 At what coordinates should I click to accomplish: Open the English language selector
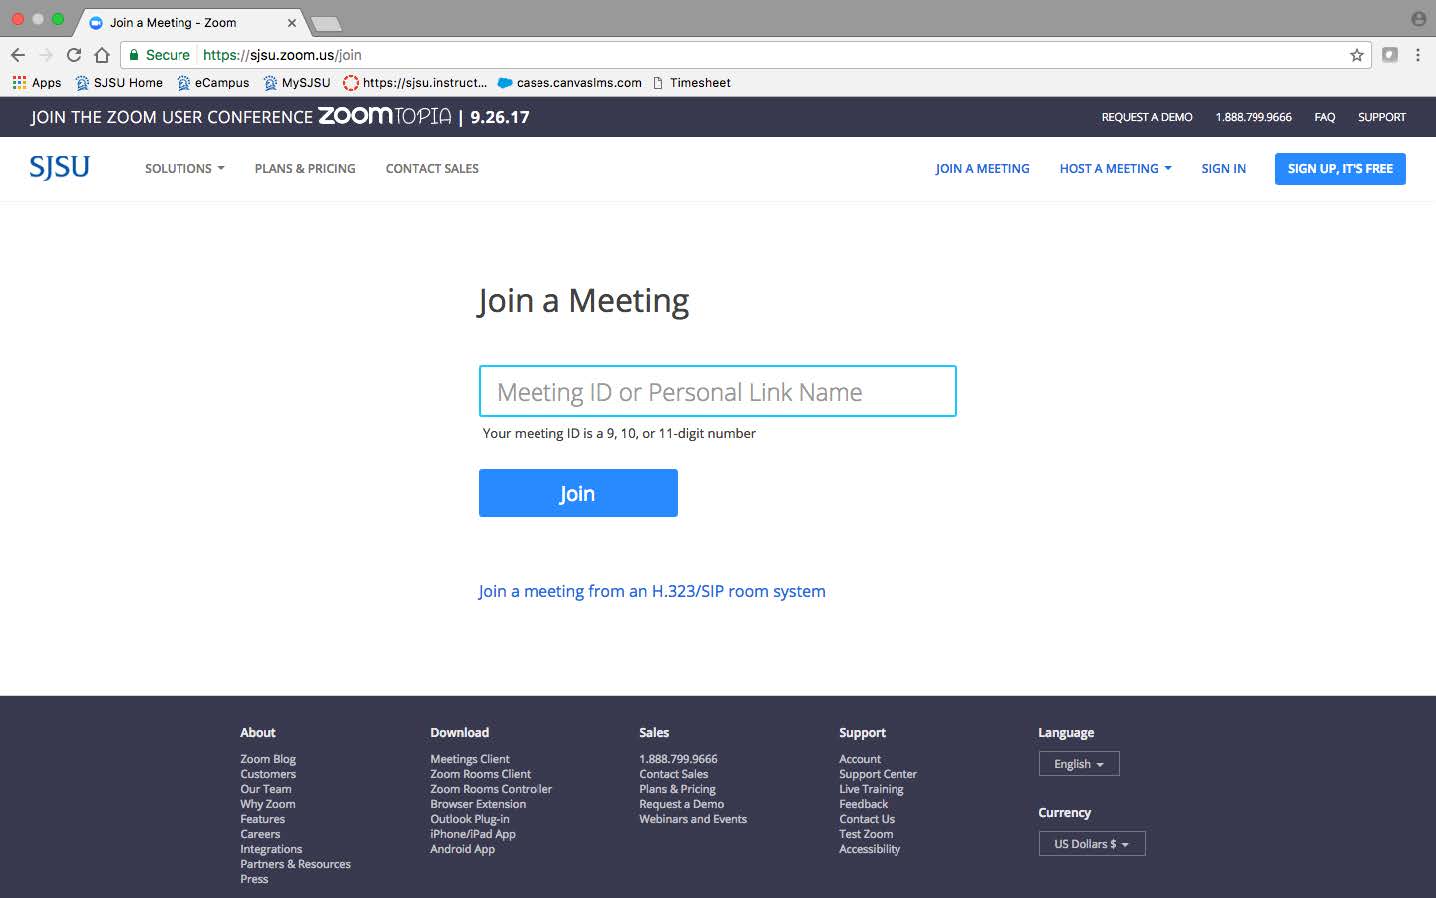point(1078,763)
